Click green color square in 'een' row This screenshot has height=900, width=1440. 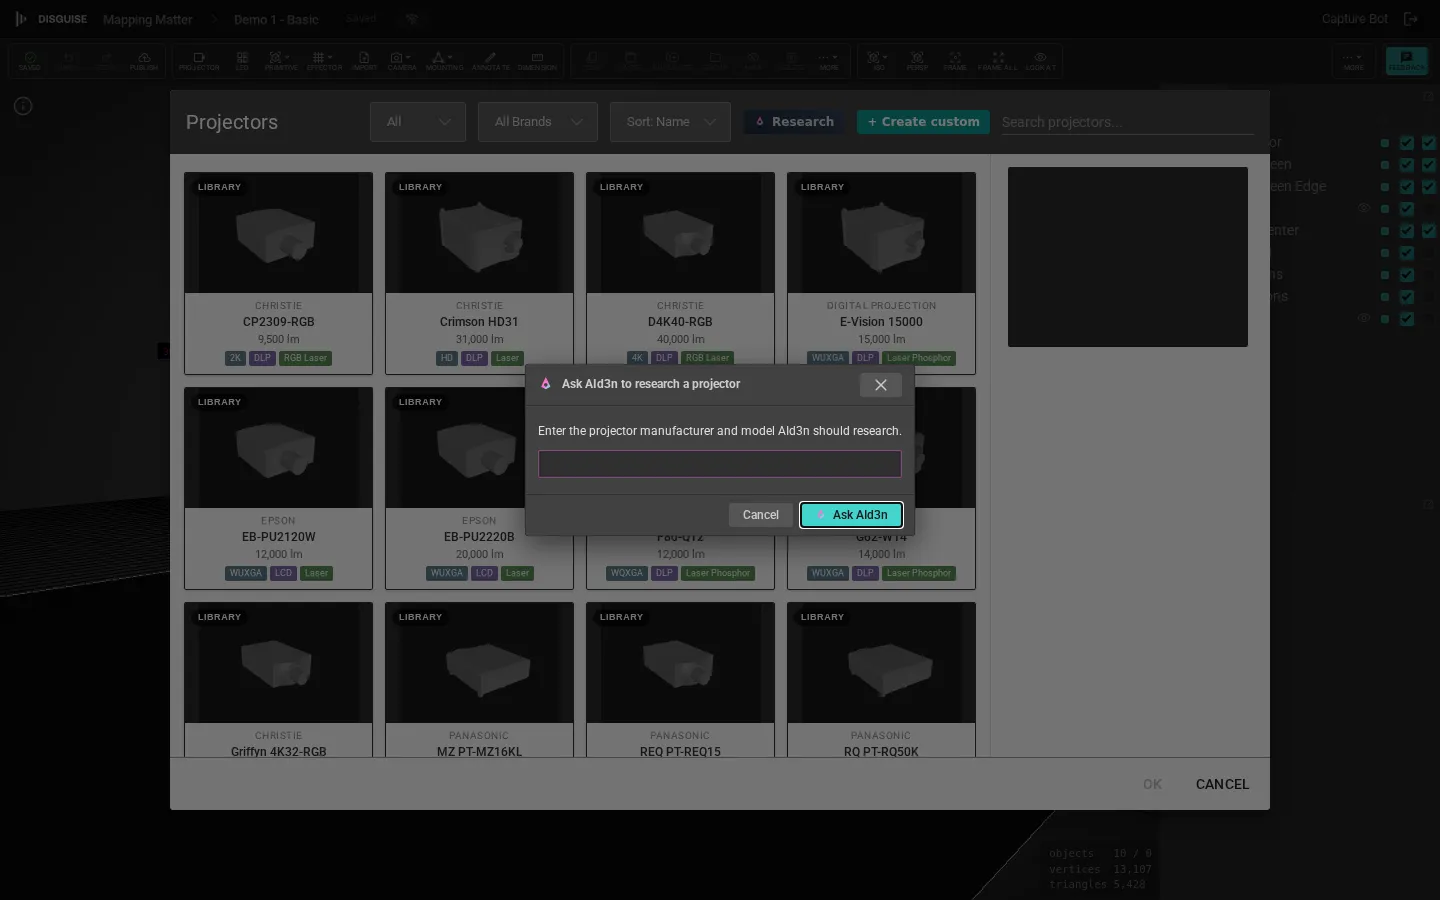(1385, 165)
